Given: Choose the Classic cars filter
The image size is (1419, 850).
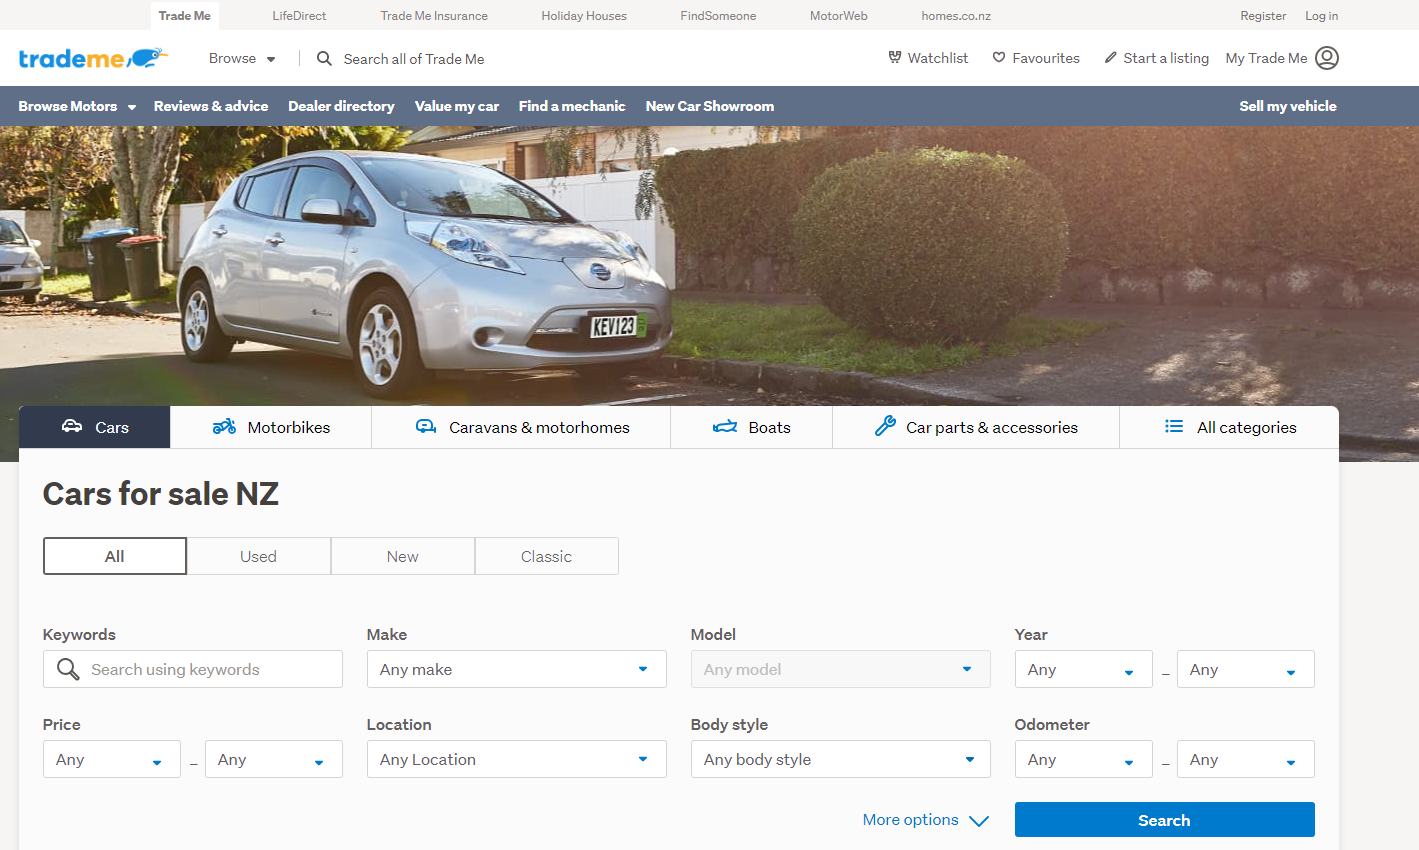Looking at the screenshot, I should pos(546,556).
